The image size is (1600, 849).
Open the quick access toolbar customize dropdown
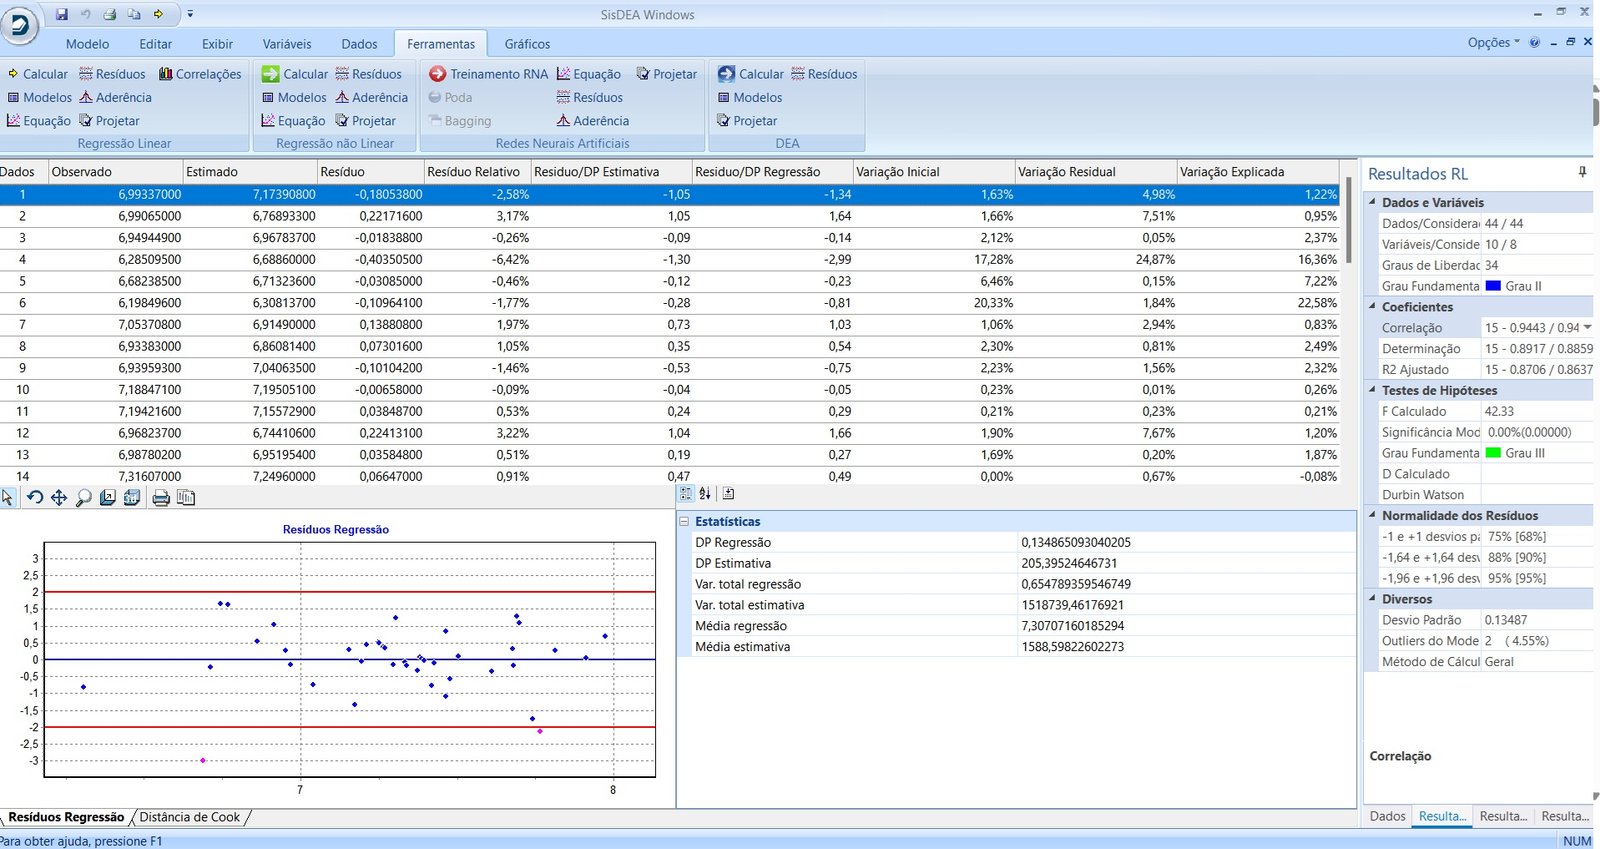(x=190, y=14)
